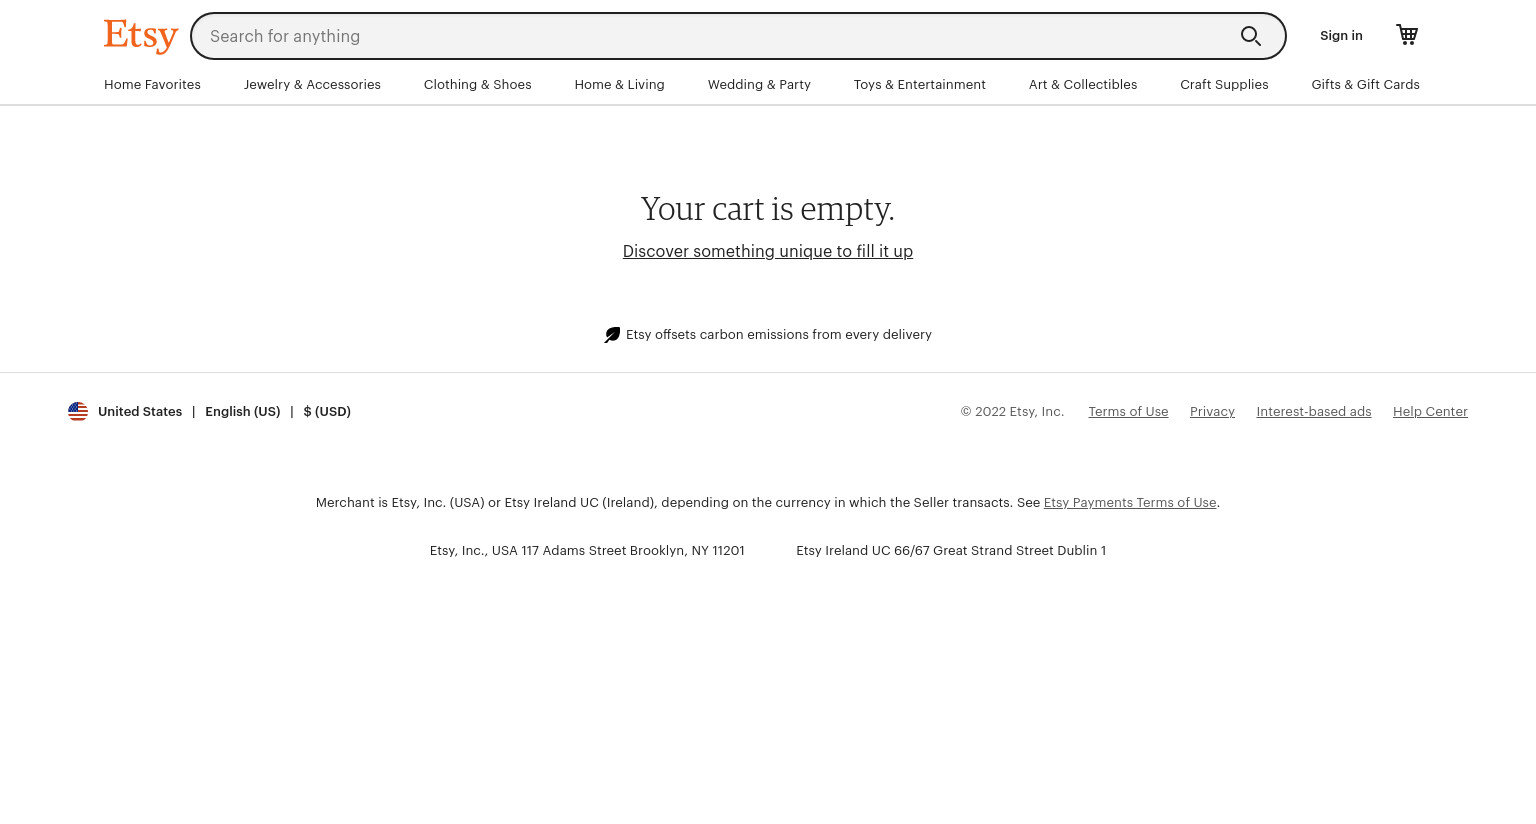
Task: Open the Terms of Use link
Action: (1128, 411)
